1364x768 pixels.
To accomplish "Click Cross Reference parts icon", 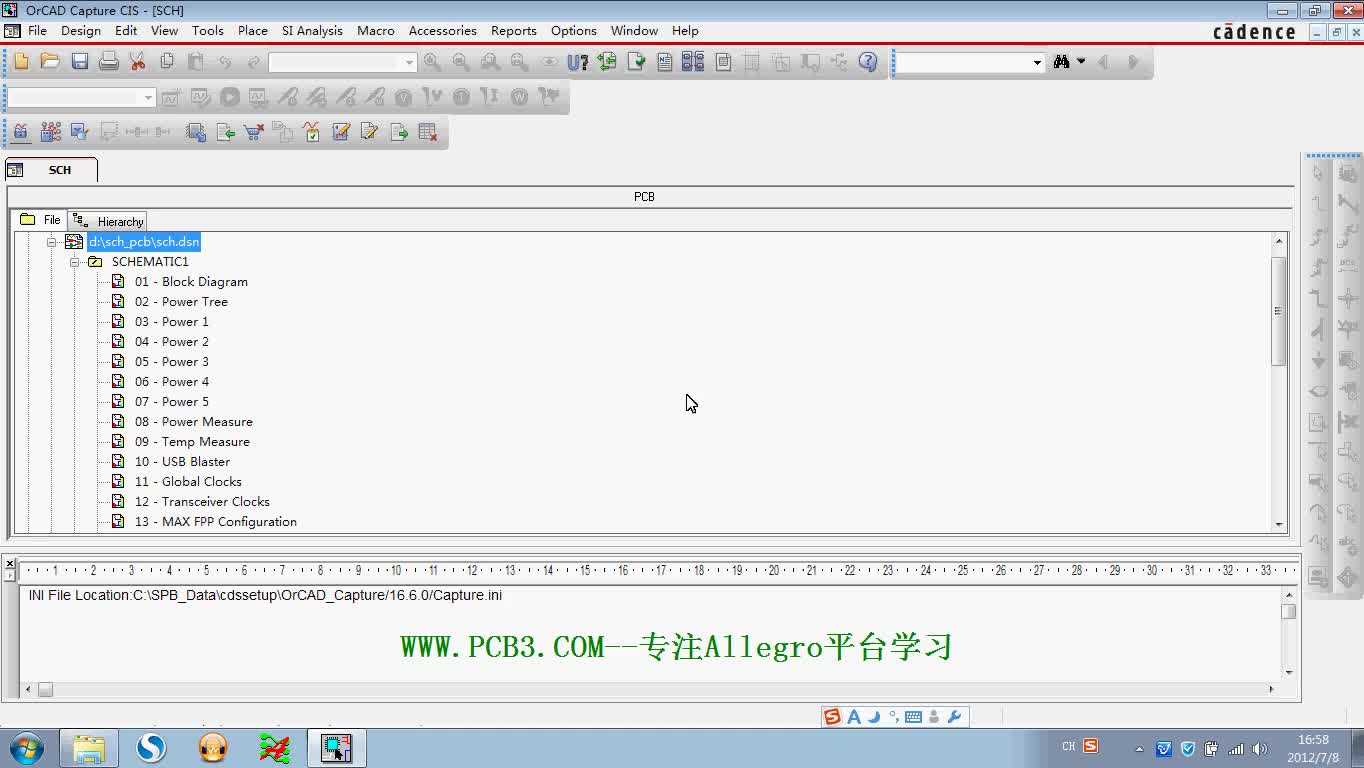I will pos(693,62).
